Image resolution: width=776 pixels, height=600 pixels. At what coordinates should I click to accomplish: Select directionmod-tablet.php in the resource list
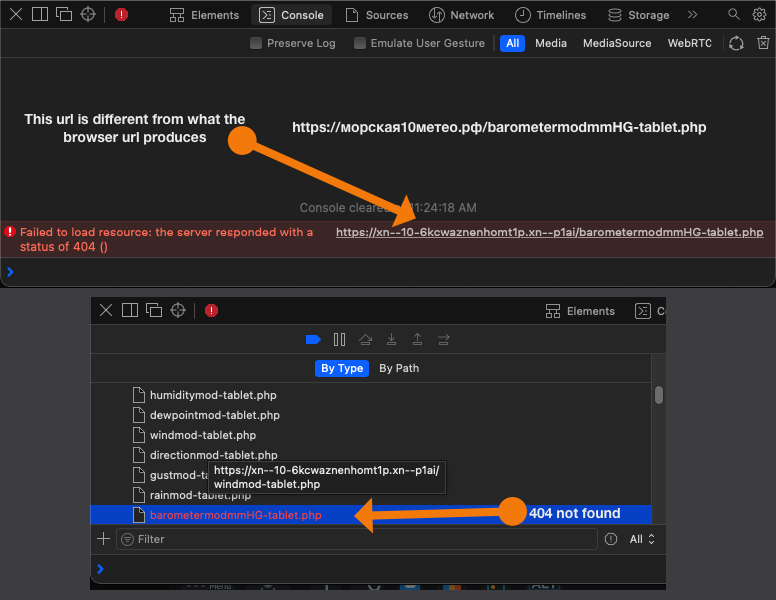coord(371,455)
